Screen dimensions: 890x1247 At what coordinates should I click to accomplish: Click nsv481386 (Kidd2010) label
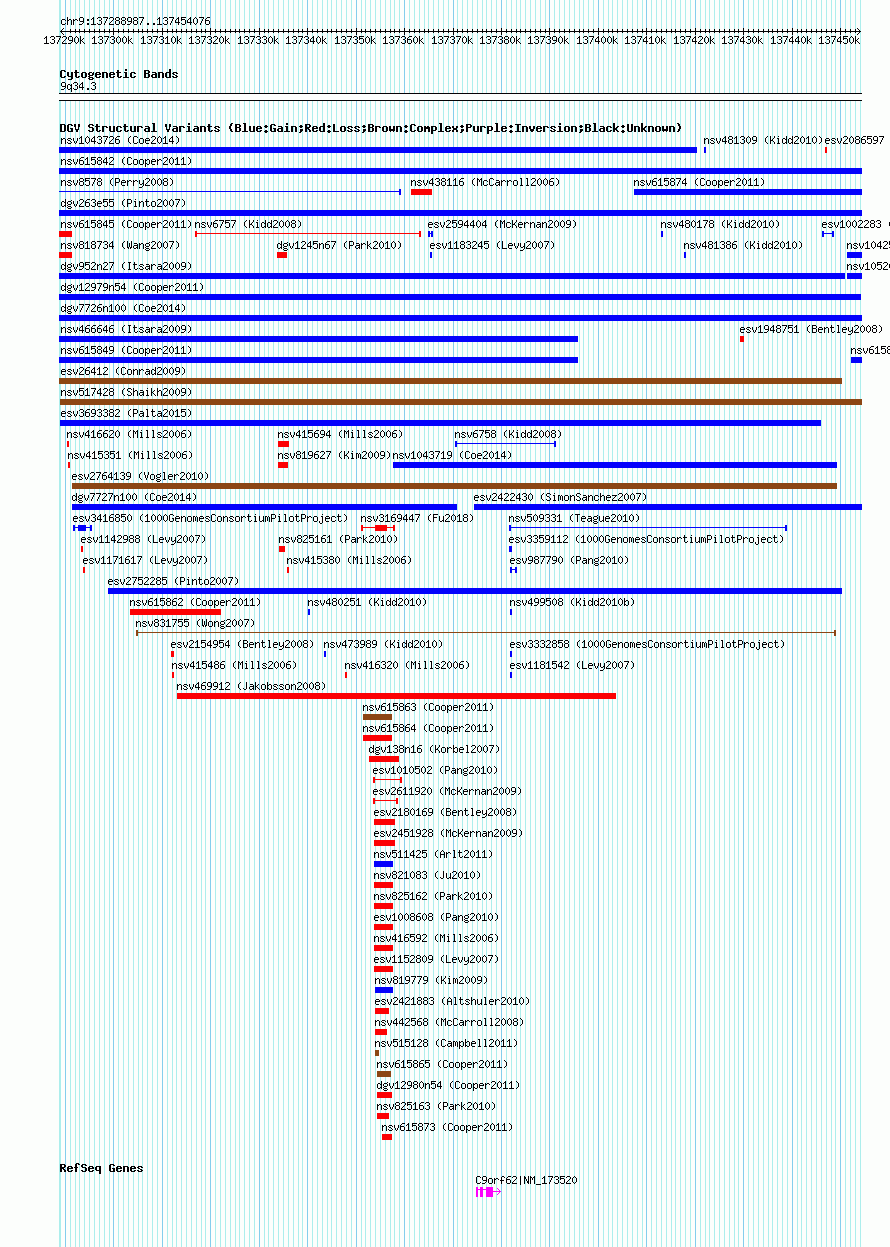pos(742,245)
